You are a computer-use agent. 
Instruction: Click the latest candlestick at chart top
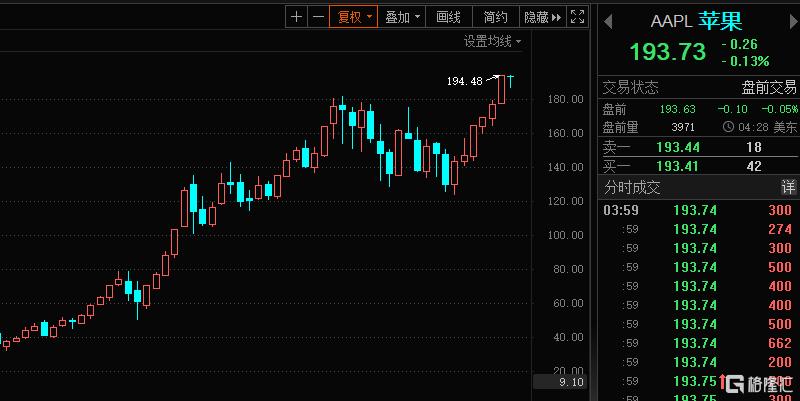(510, 81)
